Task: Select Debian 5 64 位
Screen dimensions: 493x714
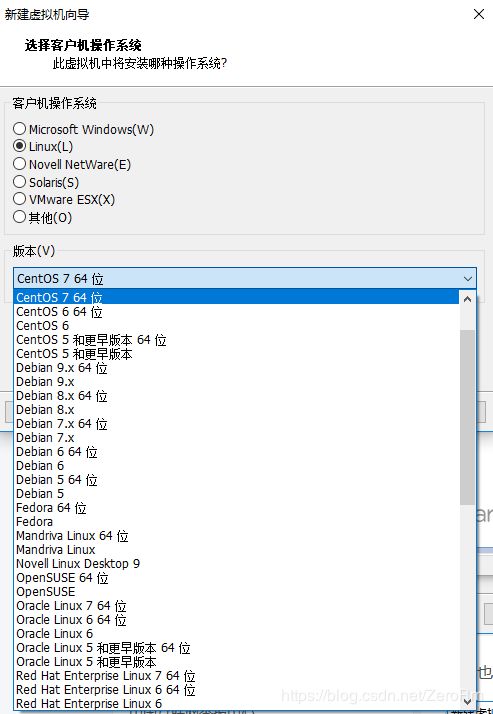Action: tap(236, 479)
